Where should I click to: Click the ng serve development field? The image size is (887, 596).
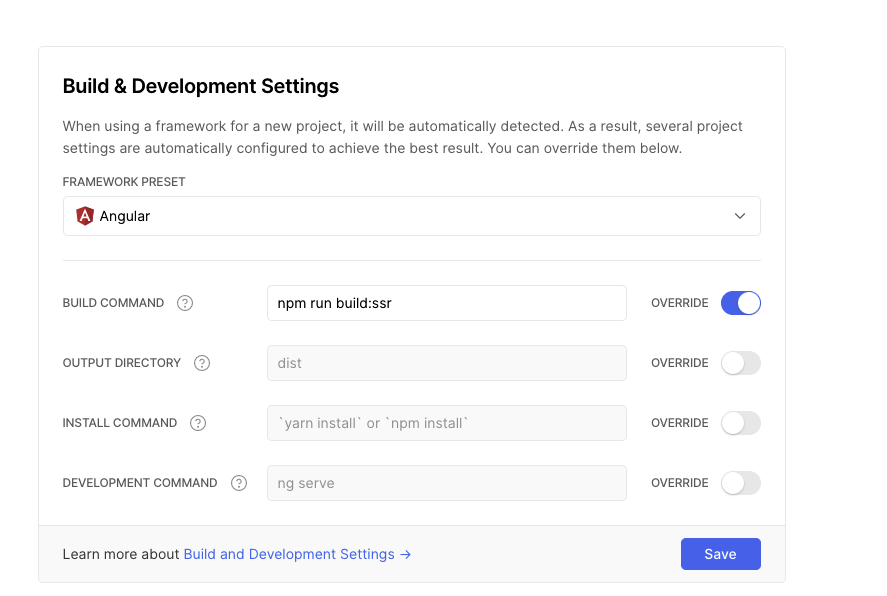(x=447, y=483)
